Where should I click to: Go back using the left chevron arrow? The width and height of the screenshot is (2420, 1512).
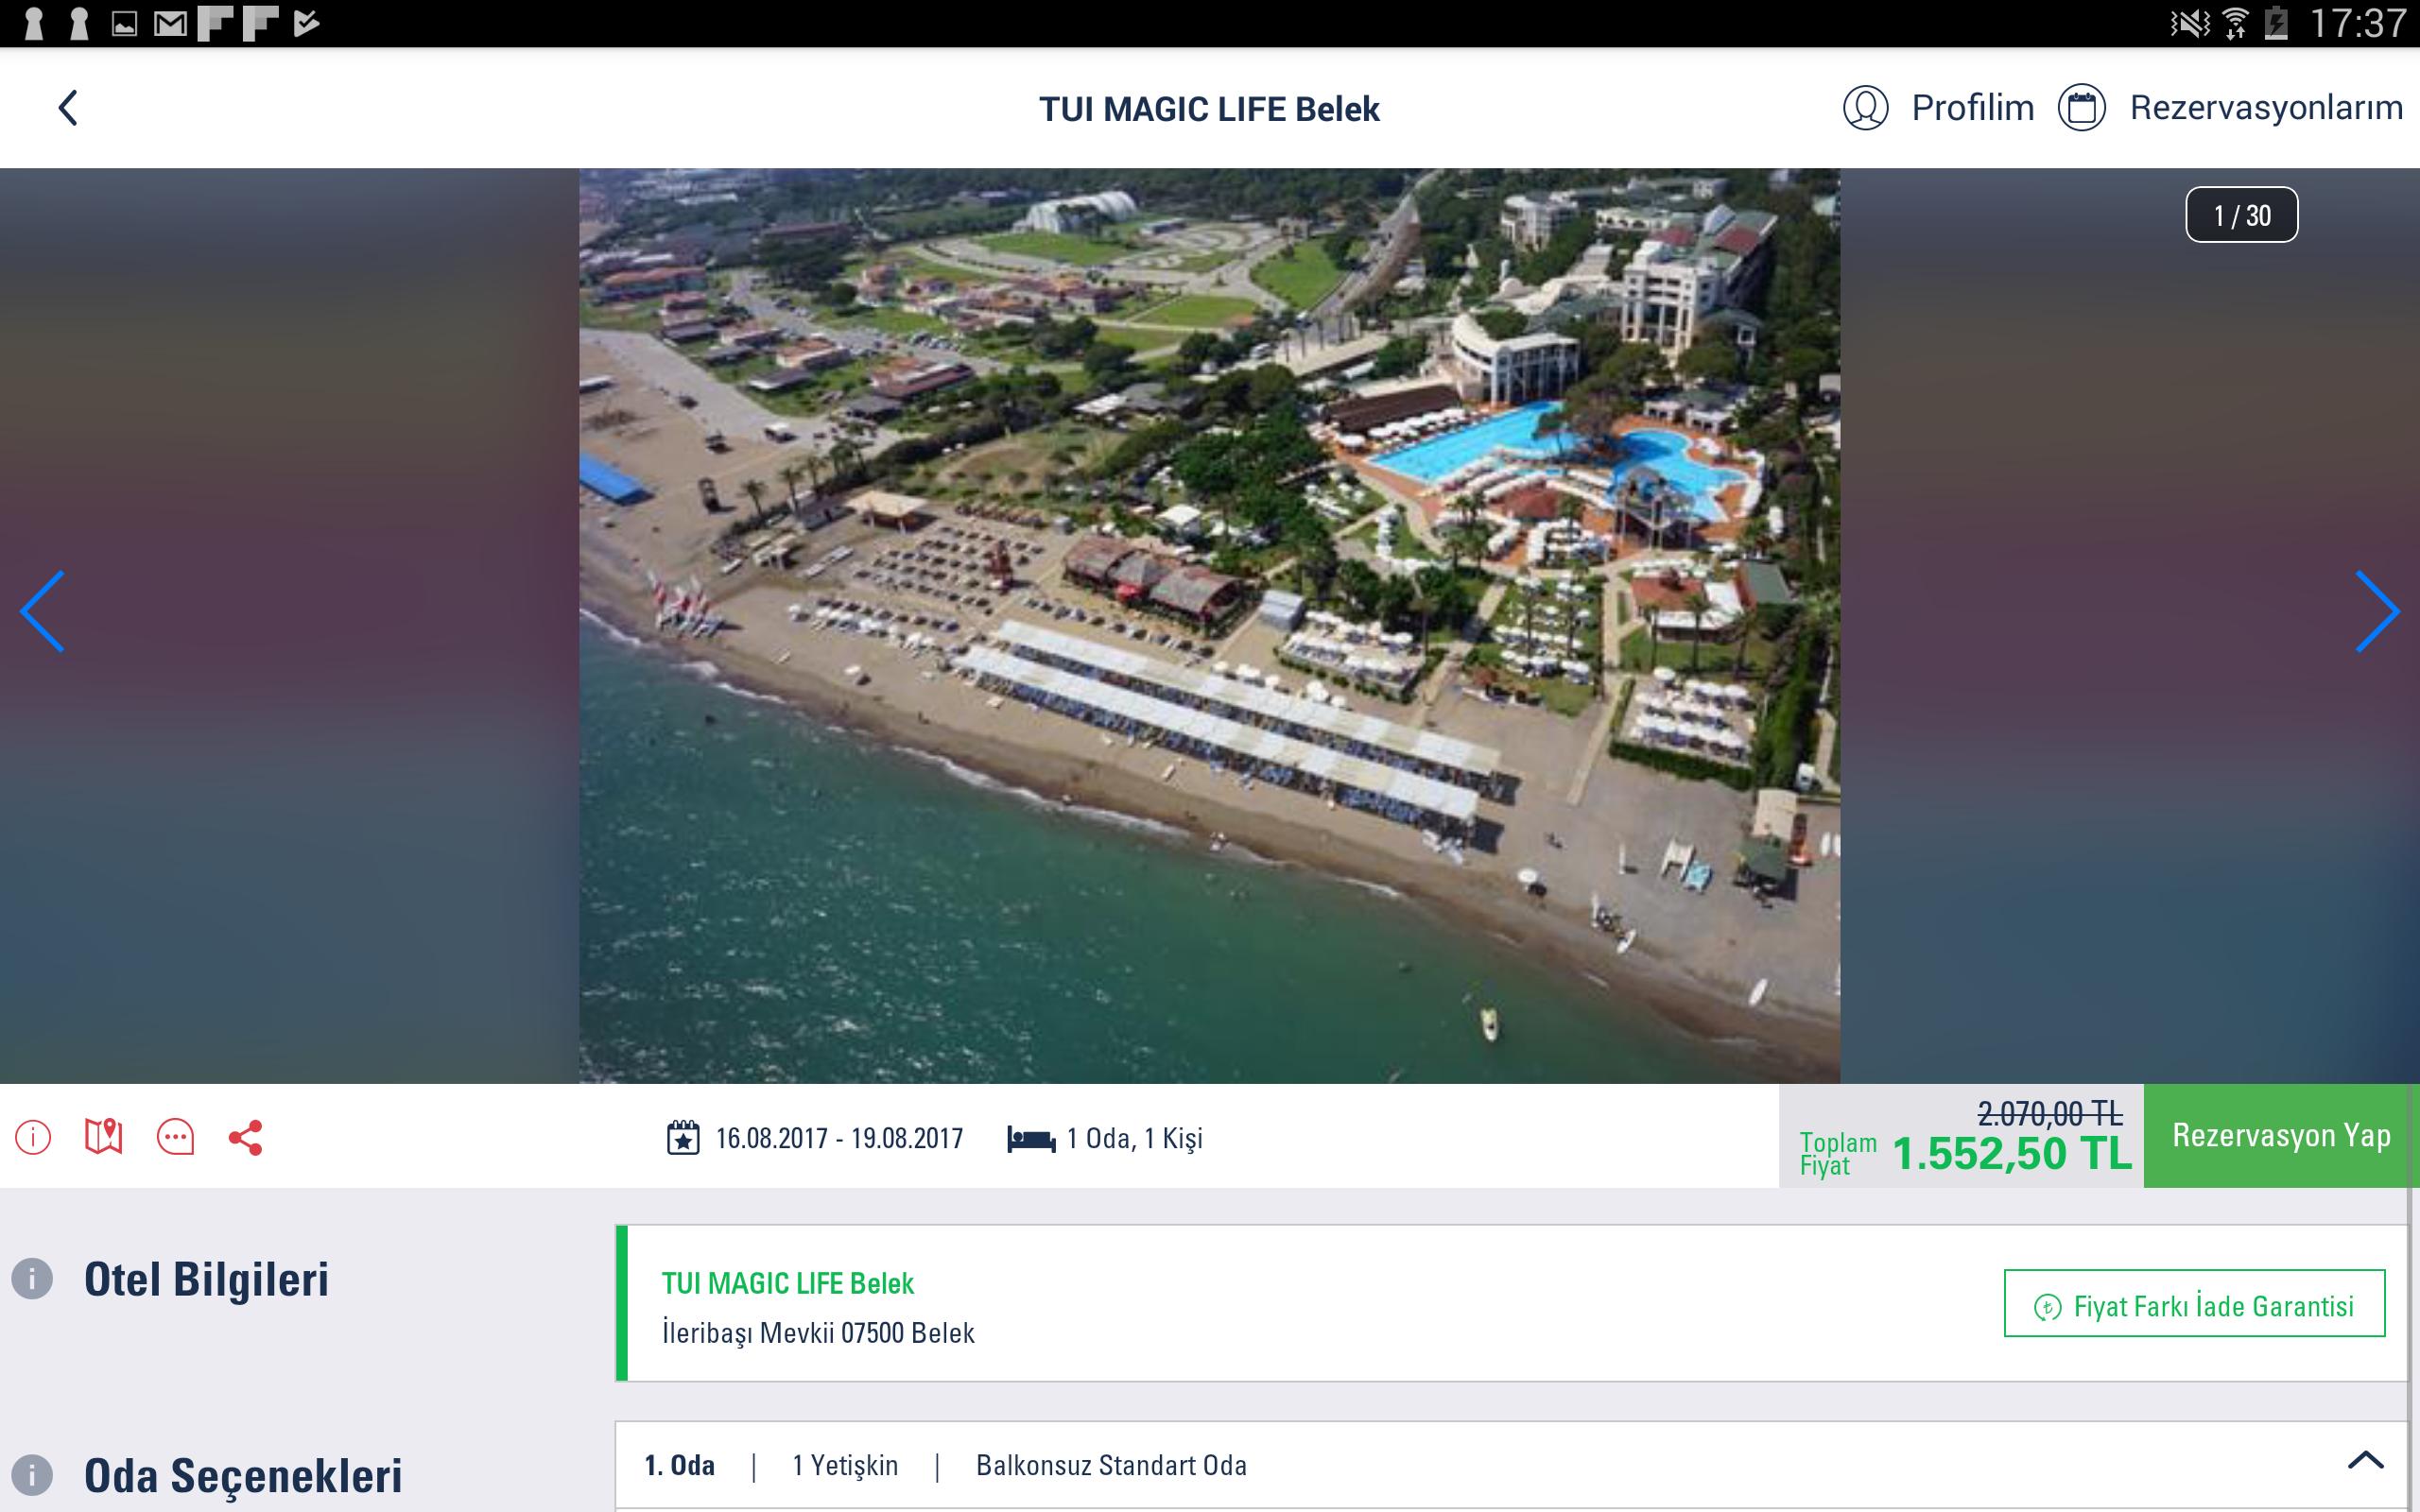click(x=68, y=108)
